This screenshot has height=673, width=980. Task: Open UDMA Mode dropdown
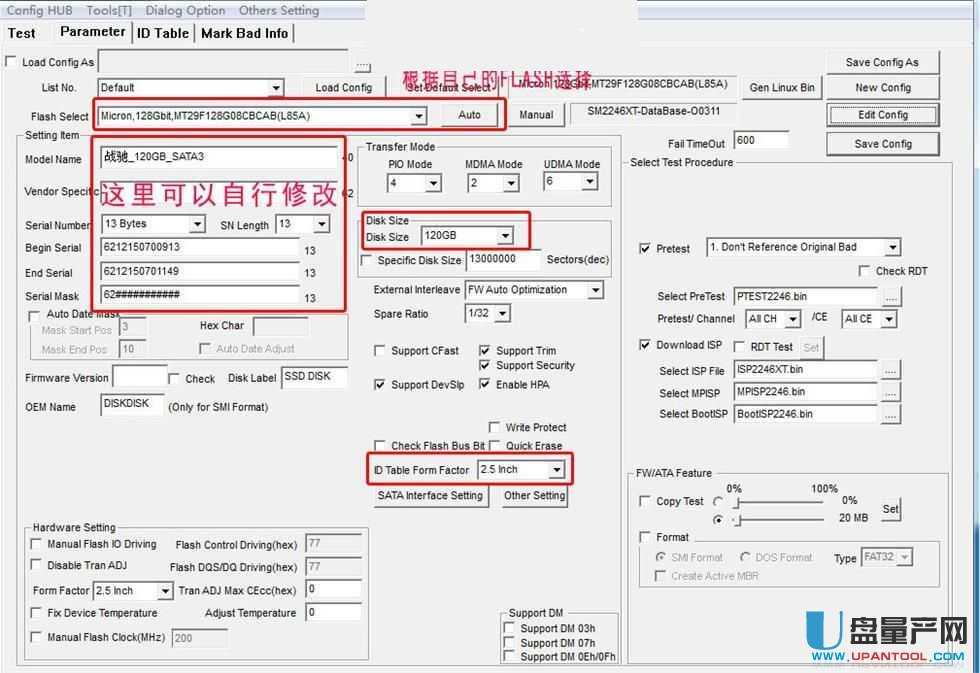click(589, 182)
